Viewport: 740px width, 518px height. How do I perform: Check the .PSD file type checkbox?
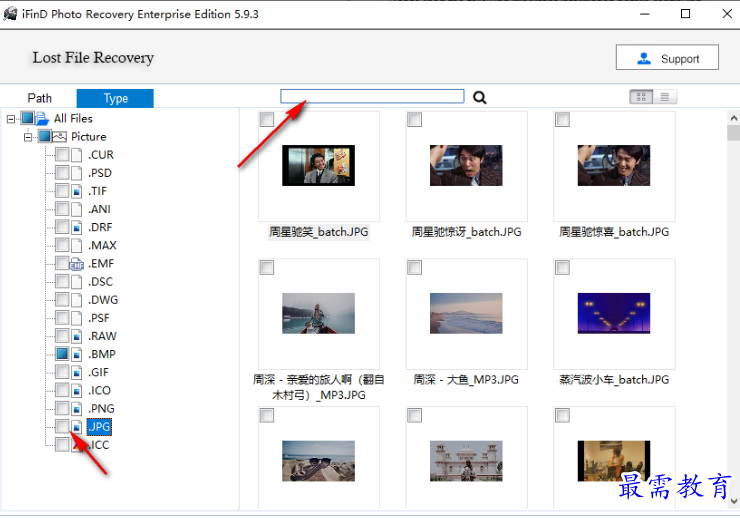click(x=62, y=172)
